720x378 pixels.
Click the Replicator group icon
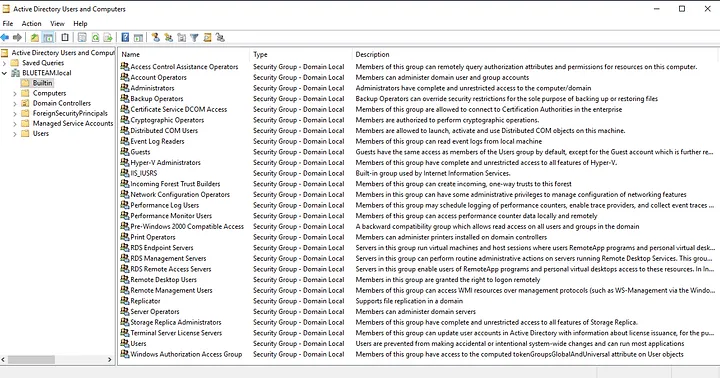[124, 300]
